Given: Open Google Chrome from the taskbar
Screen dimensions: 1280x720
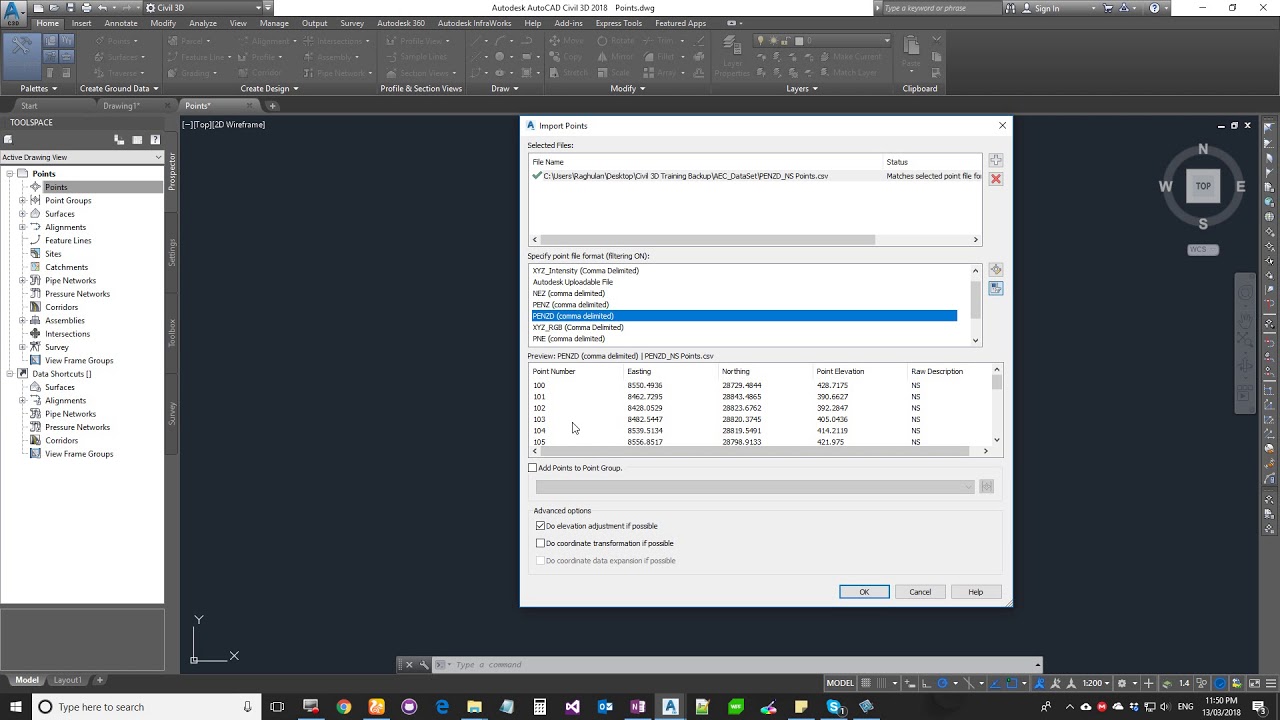Looking at the screenshot, I should point(344,707).
